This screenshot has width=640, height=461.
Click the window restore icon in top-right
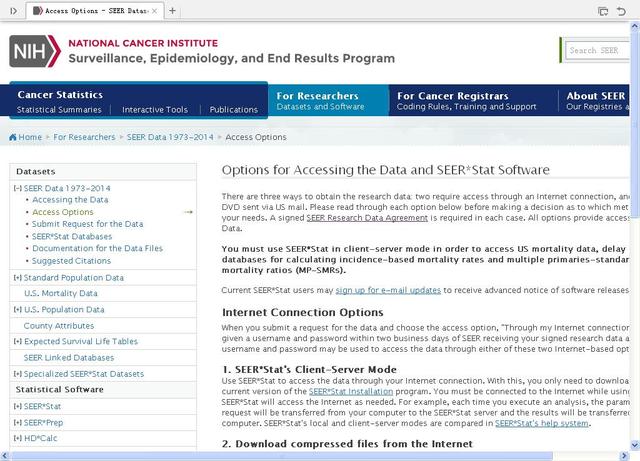[x=603, y=11]
